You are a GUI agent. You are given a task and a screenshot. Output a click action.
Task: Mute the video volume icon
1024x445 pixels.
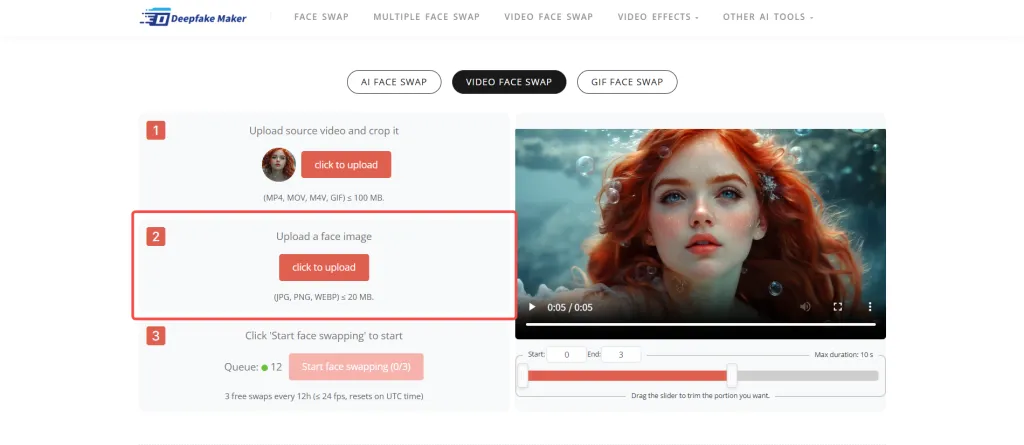805,306
